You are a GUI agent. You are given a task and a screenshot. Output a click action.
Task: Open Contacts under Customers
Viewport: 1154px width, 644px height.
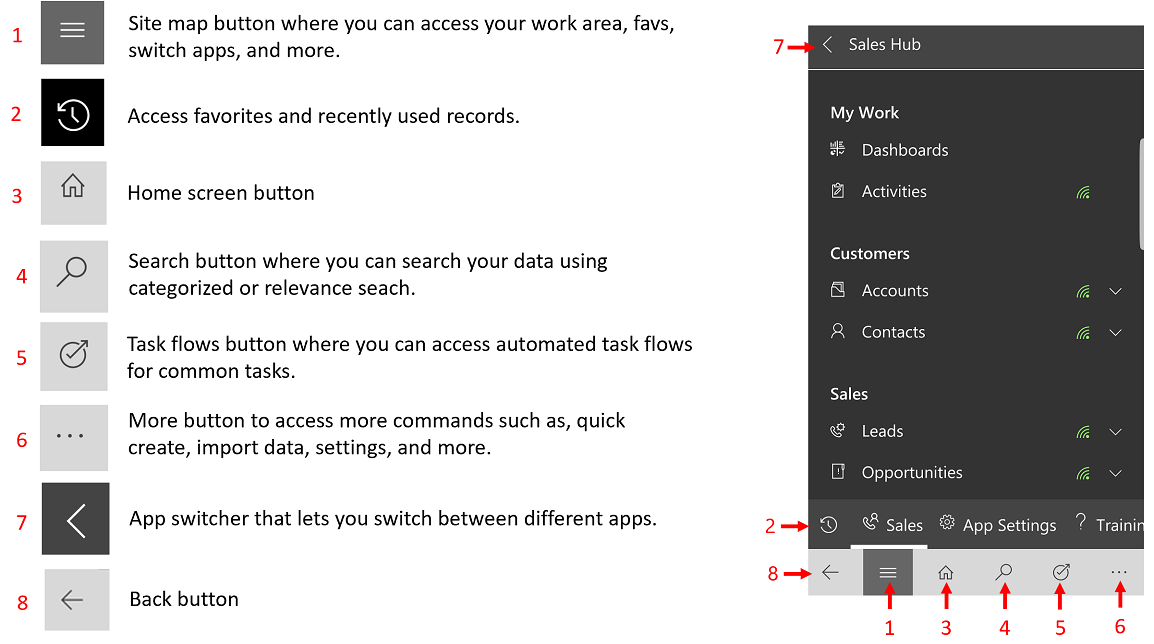click(893, 332)
